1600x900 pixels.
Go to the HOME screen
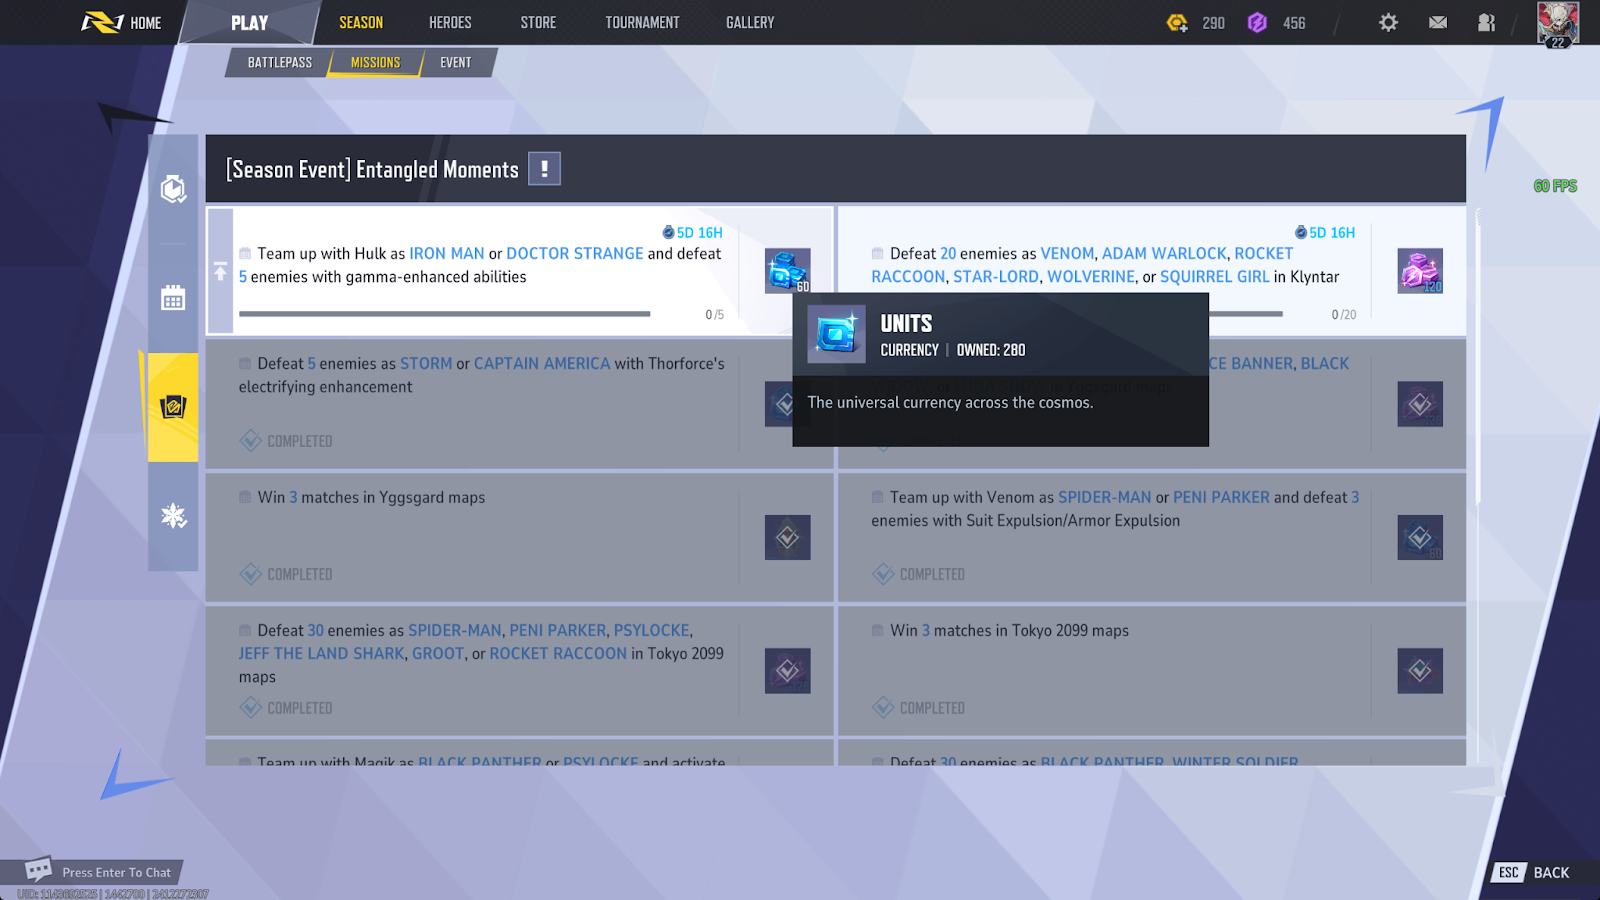[121, 22]
